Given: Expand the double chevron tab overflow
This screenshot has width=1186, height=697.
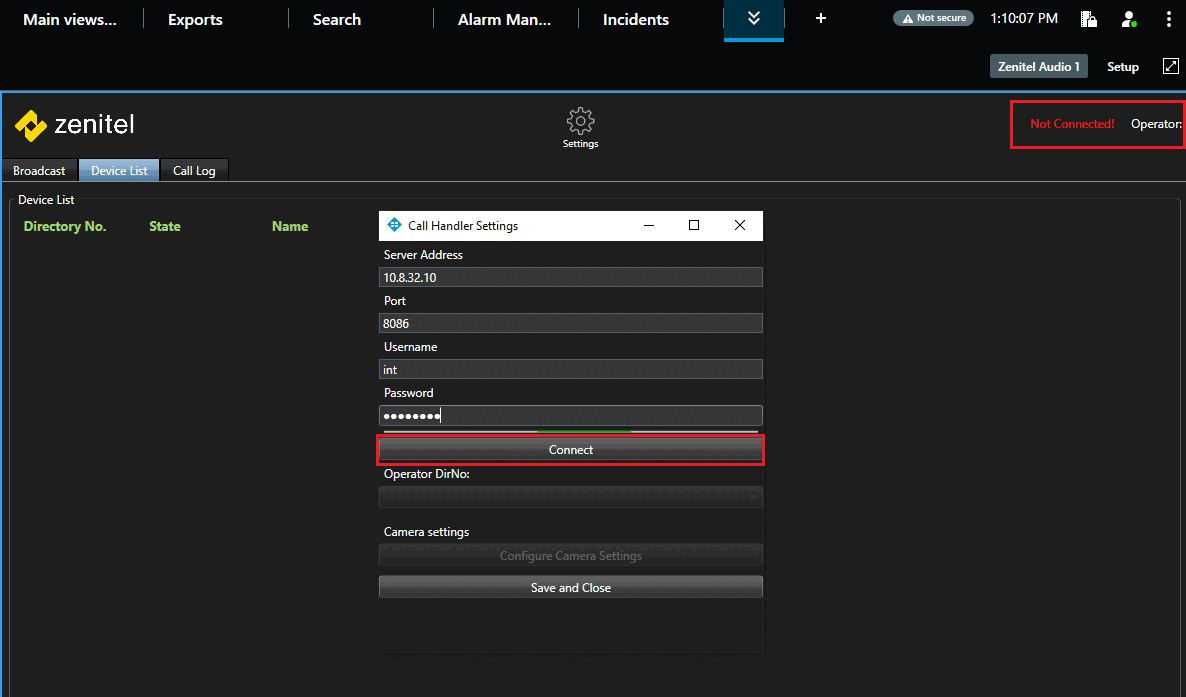Looking at the screenshot, I should tap(754, 19).
